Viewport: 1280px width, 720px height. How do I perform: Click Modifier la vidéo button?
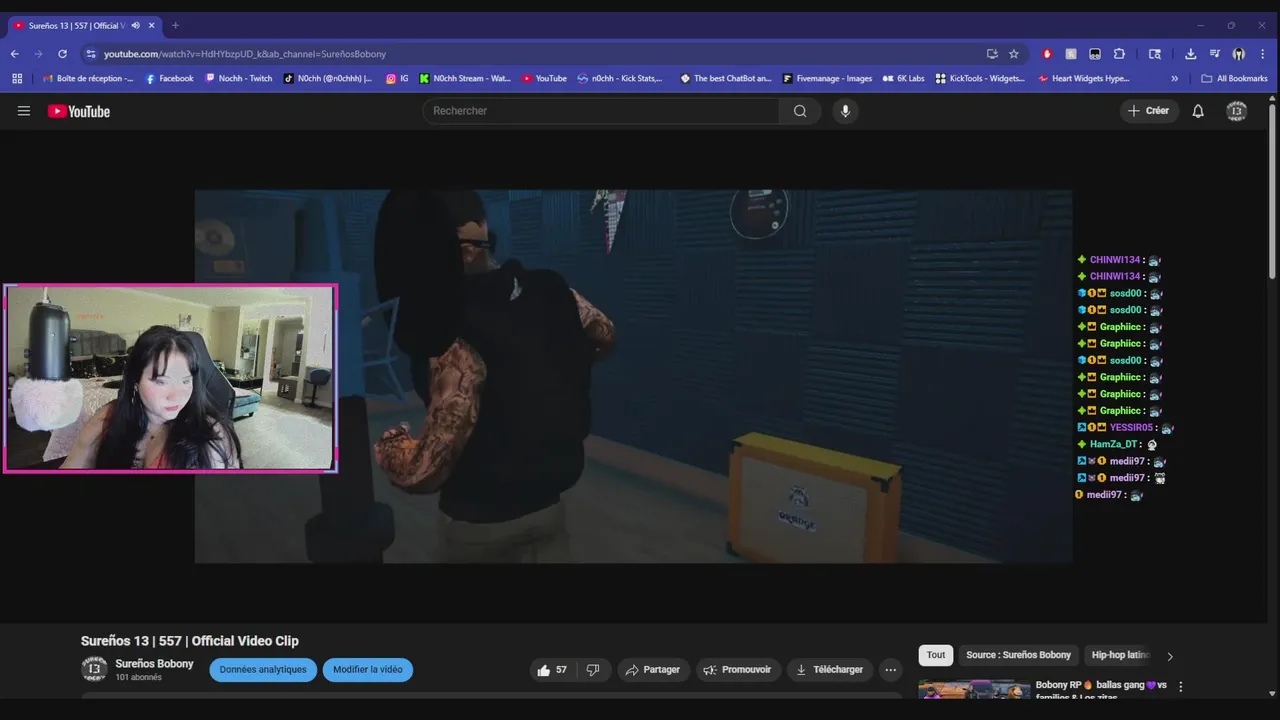point(368,670)
